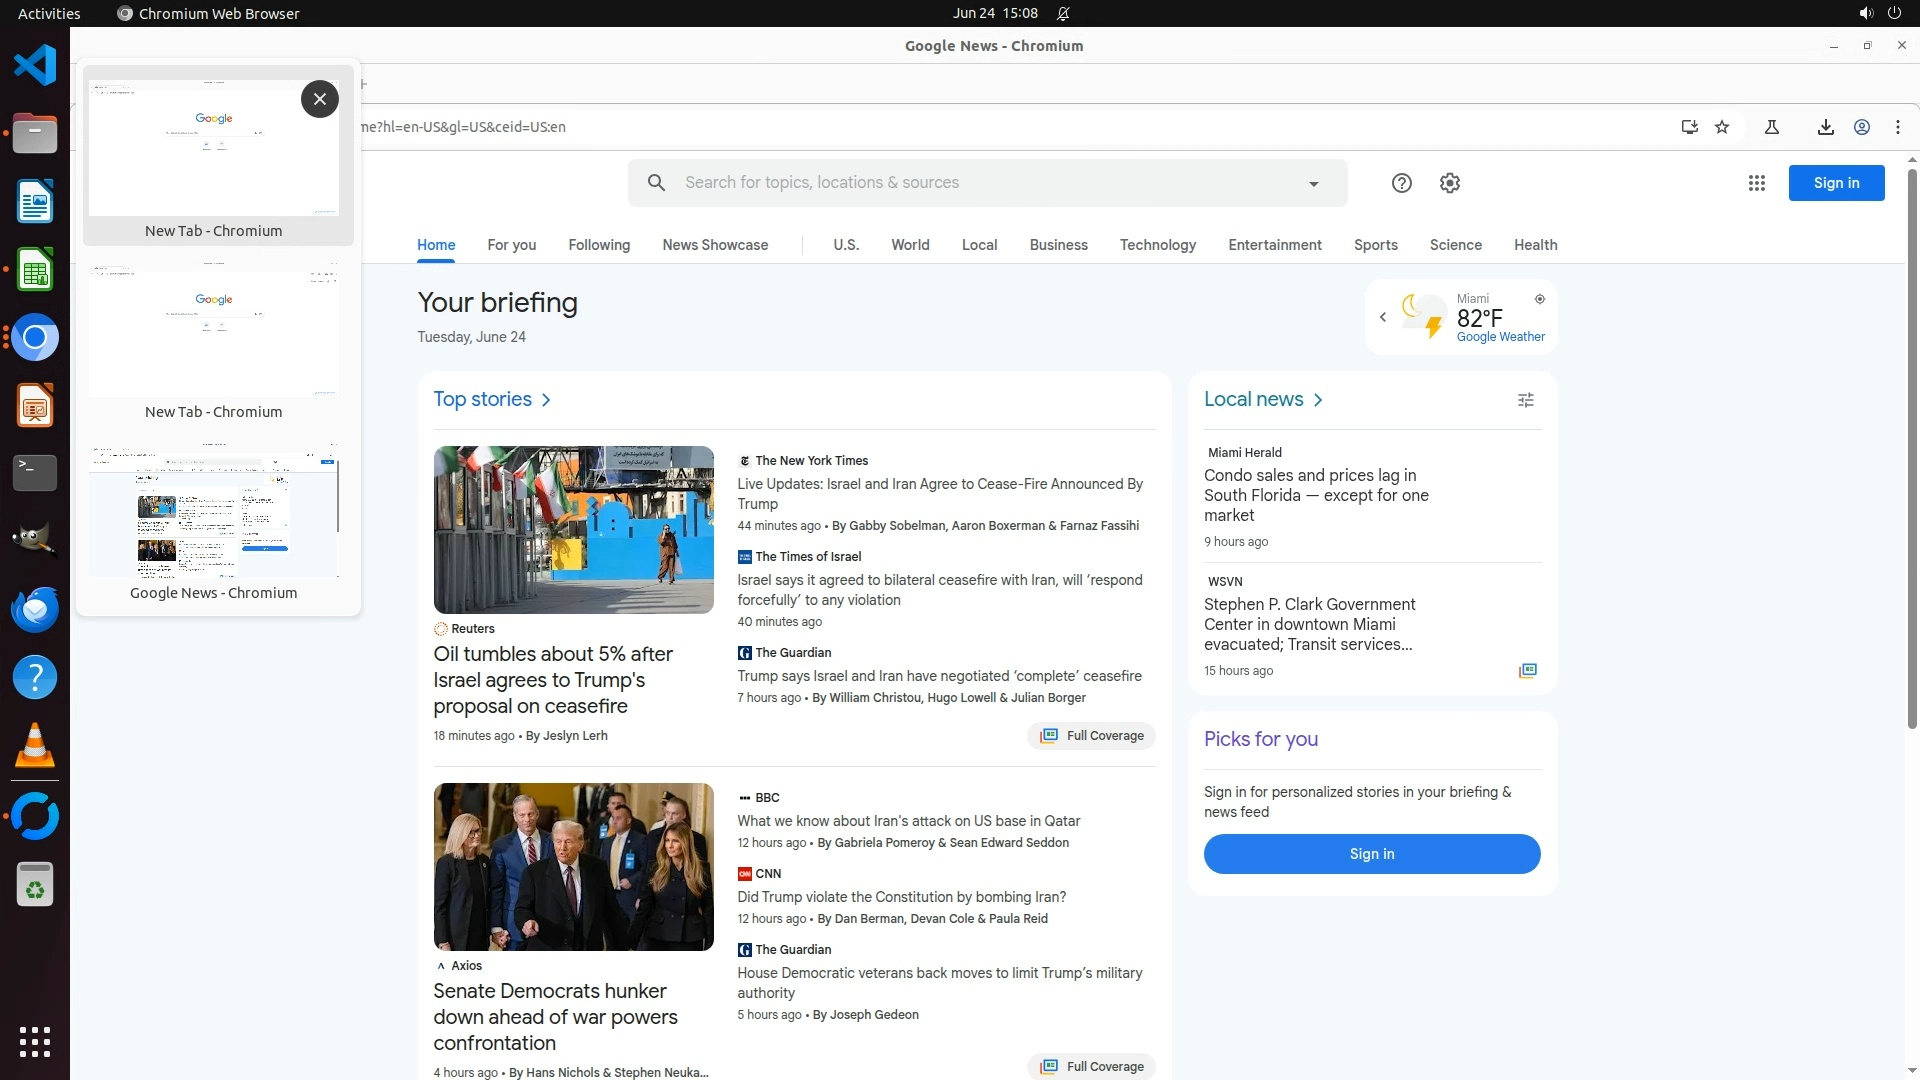
Task: Click the weather card's left chevron
Action: (1382, 317)
